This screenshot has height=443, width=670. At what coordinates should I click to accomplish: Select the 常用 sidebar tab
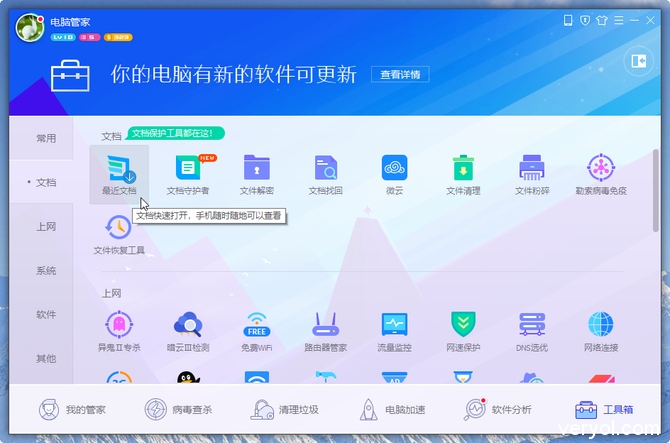(x=41, y=138)
